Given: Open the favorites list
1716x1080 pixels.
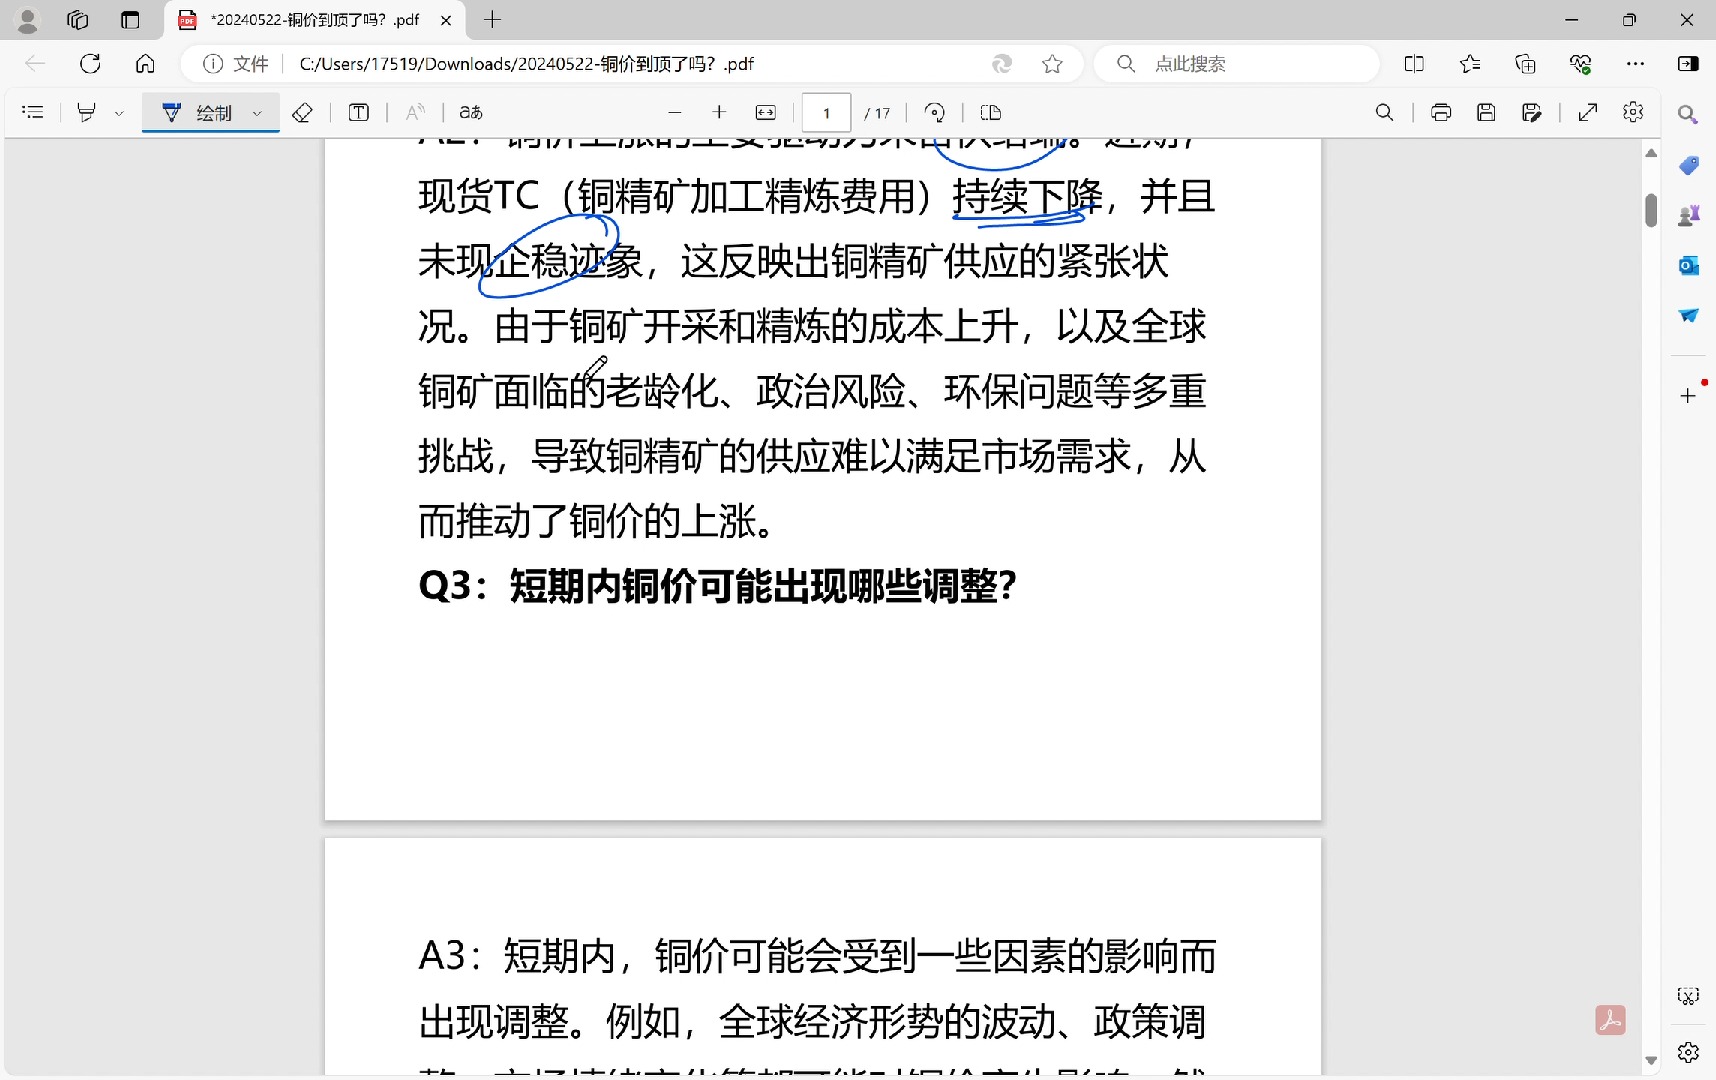Looking at the screenshot, I should click(x=1470, y=64).
